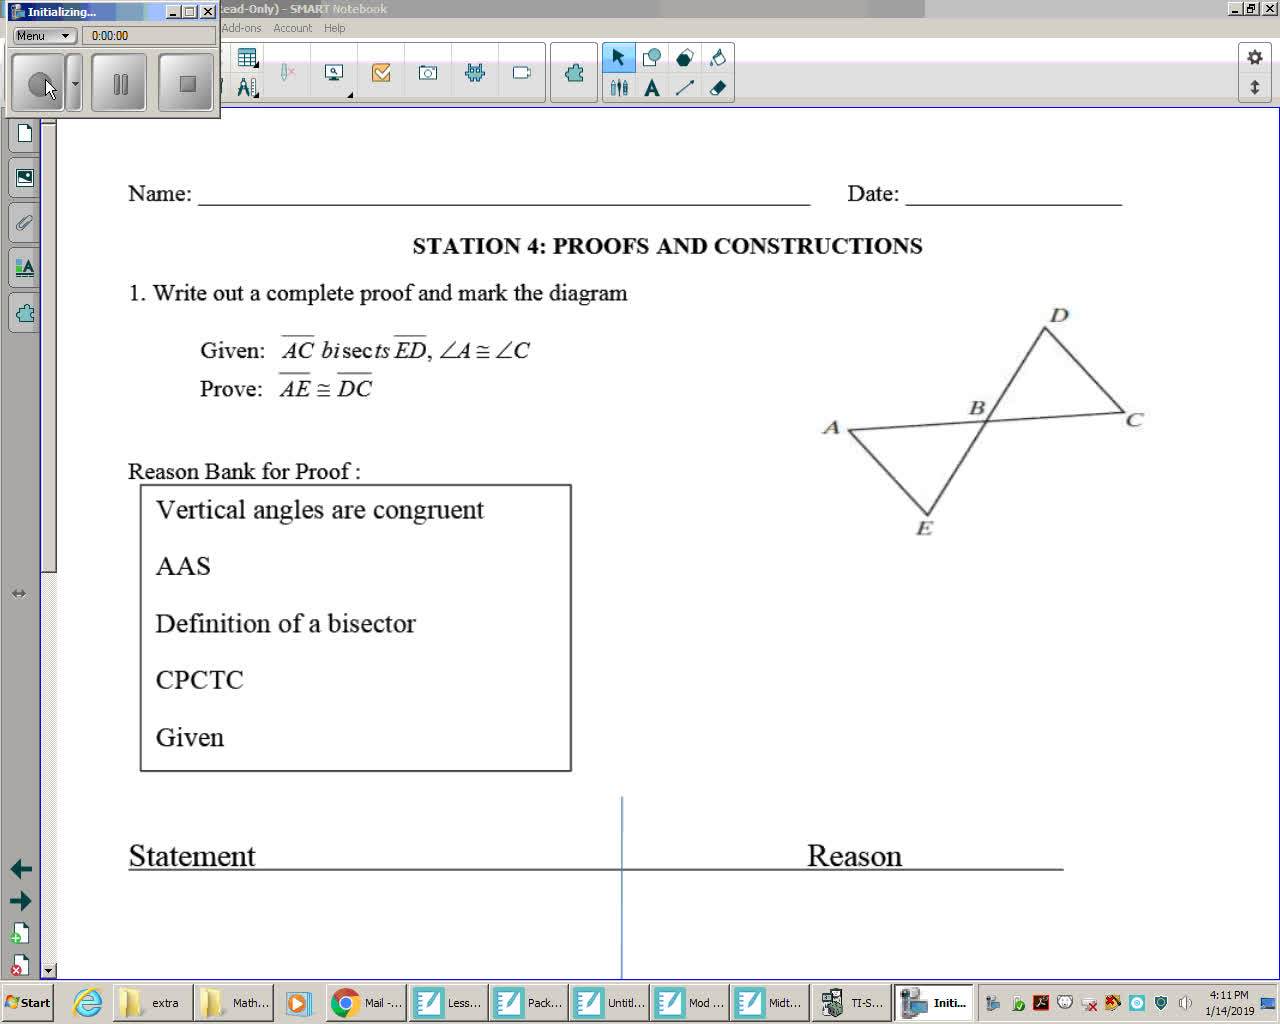Open the Page Sorter tab
The width and height of the screenshot is (1280, 1024).
click(x=25, y=133)
